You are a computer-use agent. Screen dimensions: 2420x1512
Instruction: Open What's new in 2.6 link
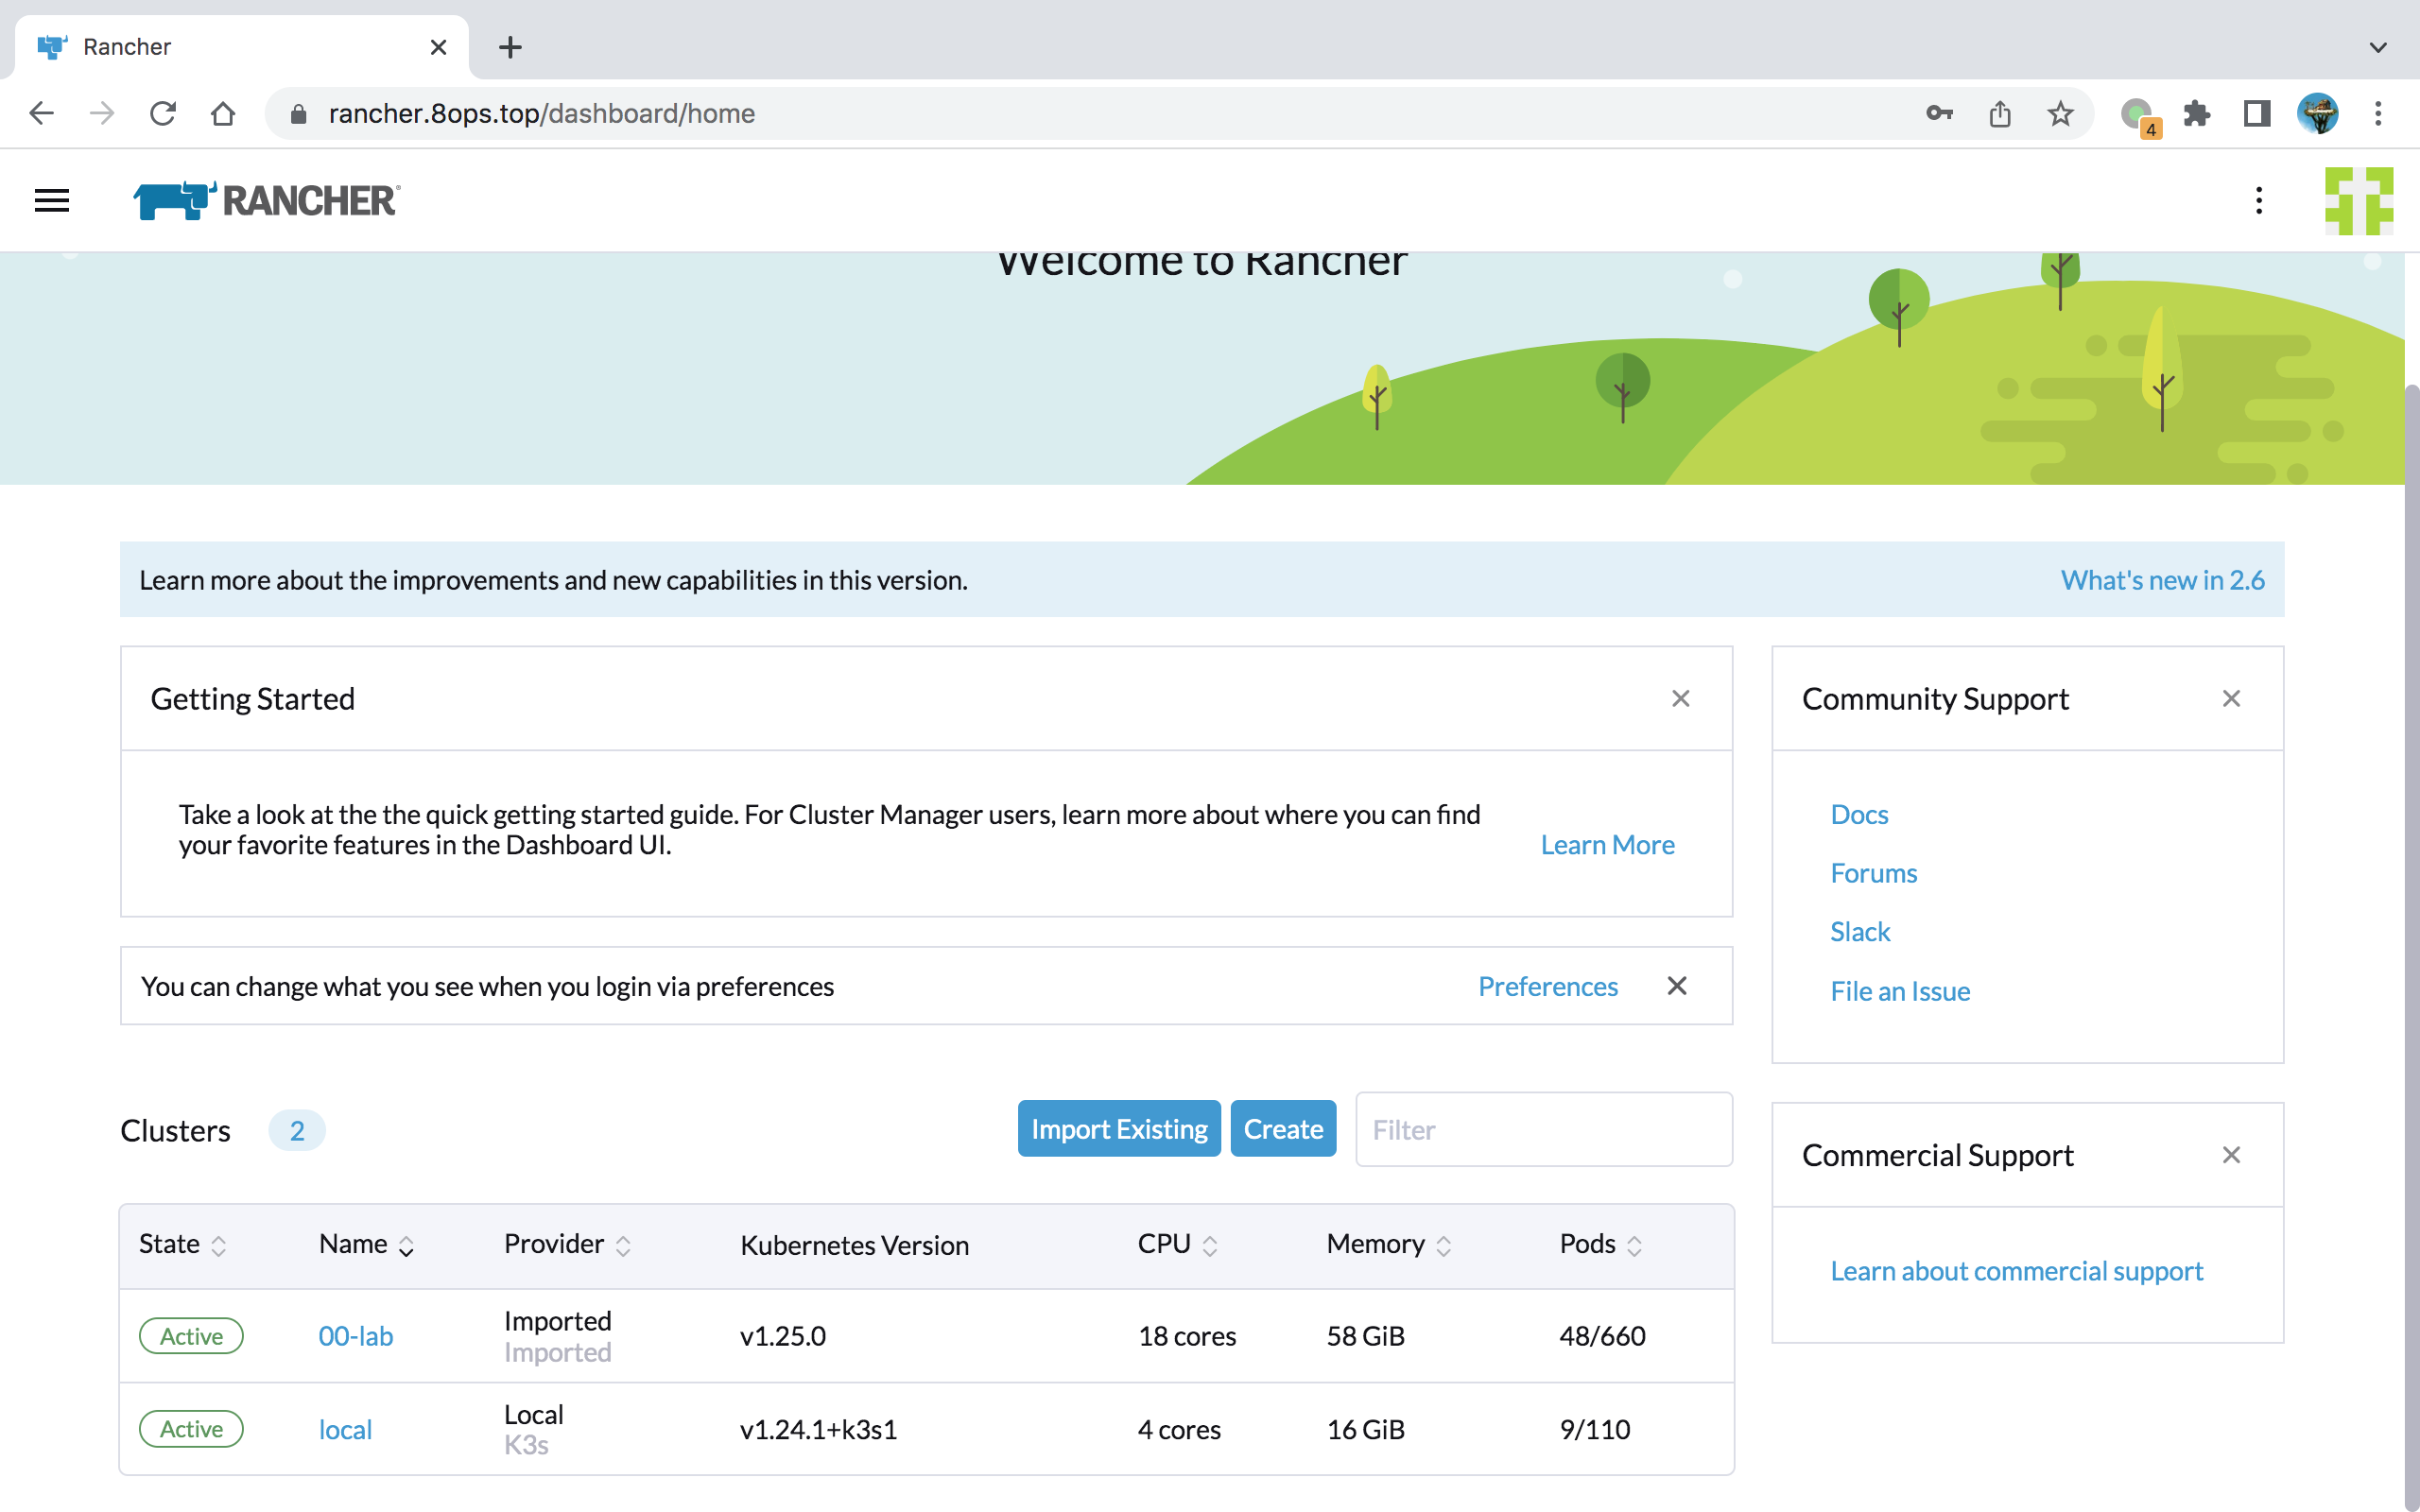click(x=2162, y=580)
